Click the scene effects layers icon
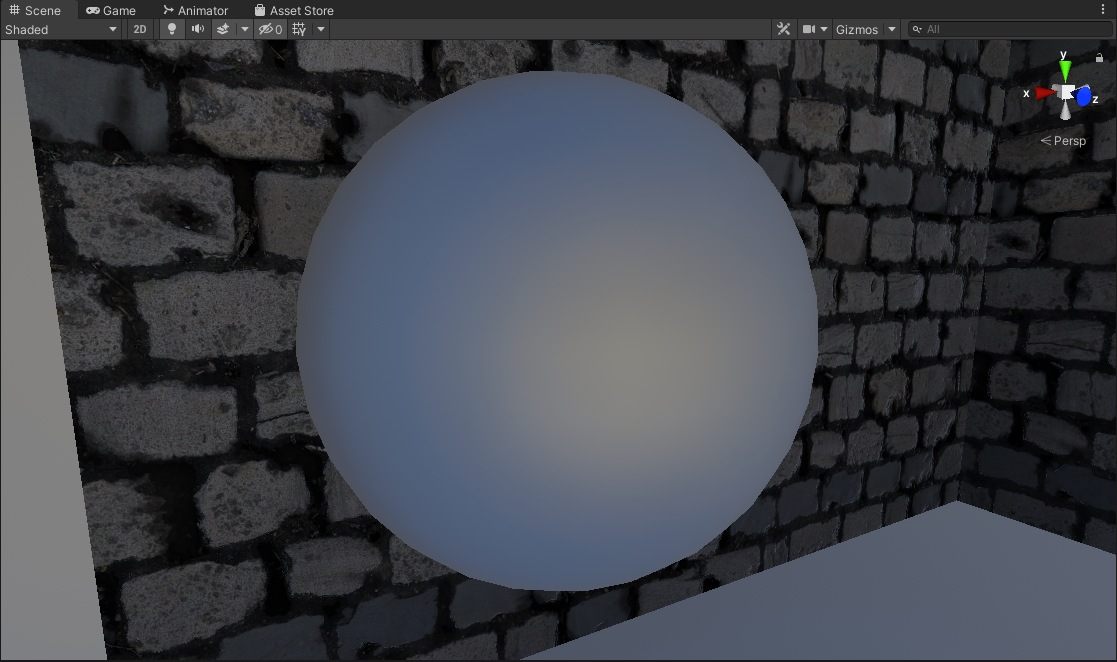Viewport: 1117px width, 662px height. [x=223, y=29]
